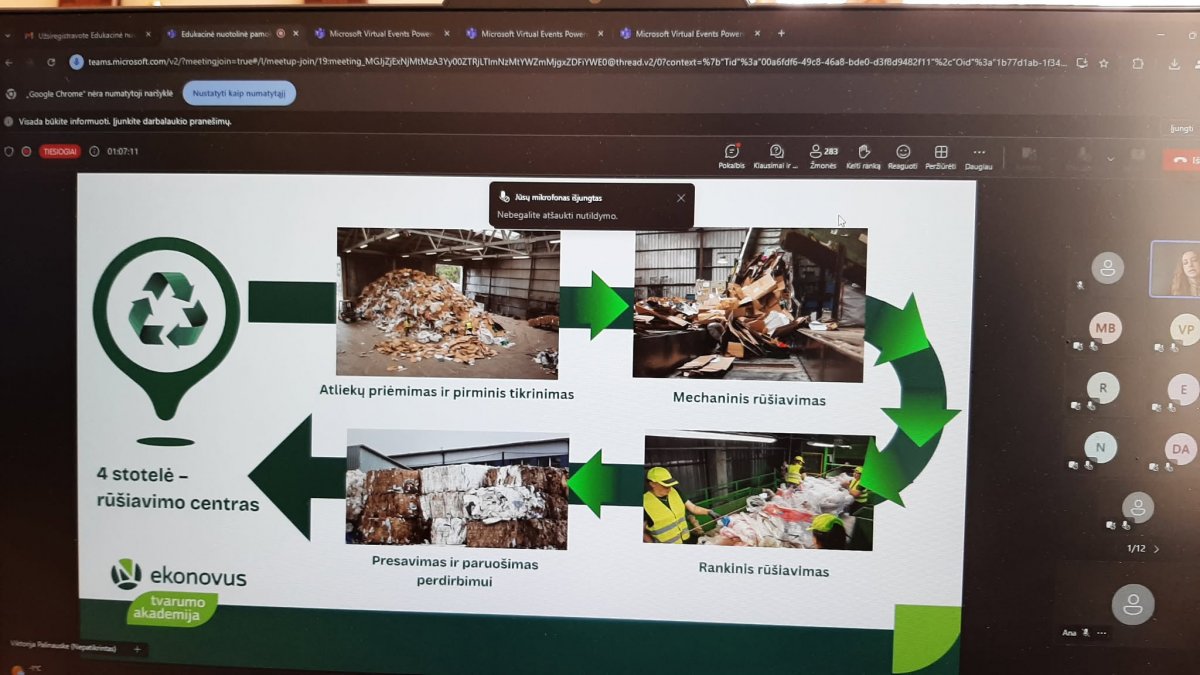The image size is (1200, 675).
Task: Open the Daugiau more options menu
Action: (x=978, y=155)
